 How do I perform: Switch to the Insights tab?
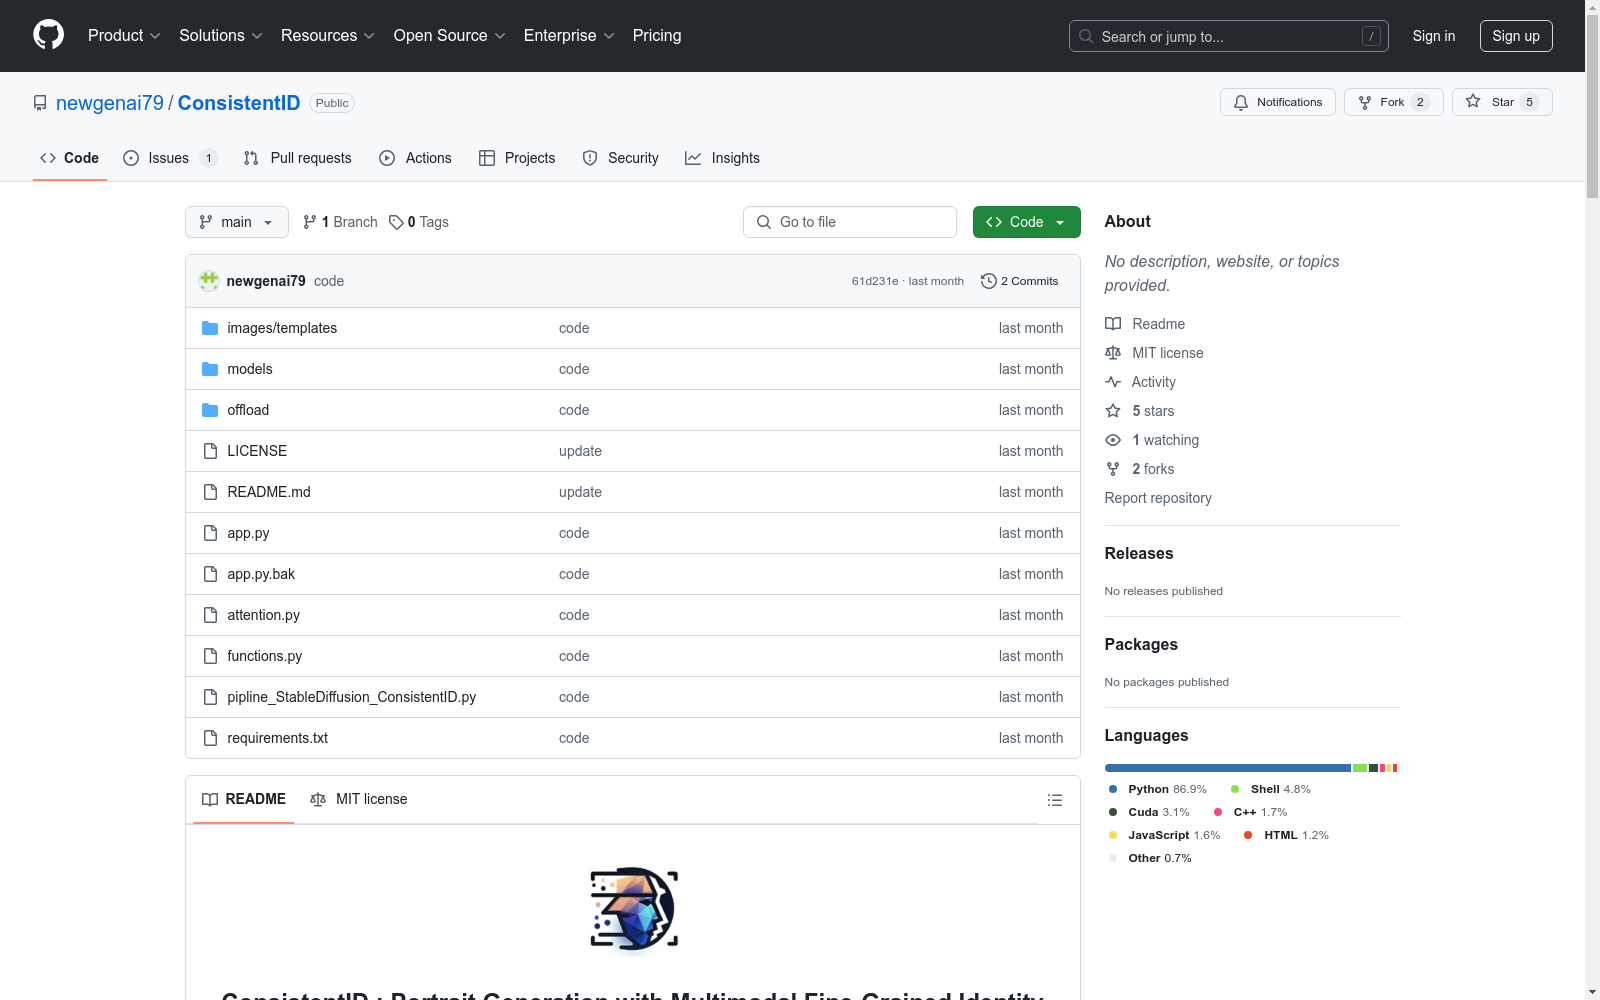pos(722,158)
